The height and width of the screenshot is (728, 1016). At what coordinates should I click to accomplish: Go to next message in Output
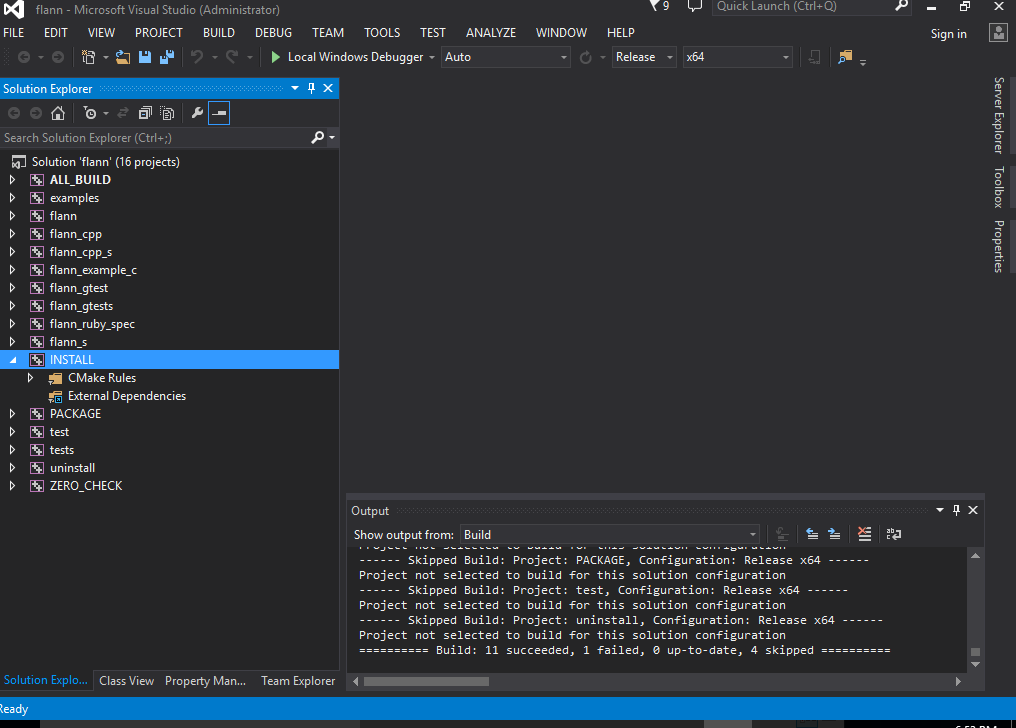click(x=835, y=534)
